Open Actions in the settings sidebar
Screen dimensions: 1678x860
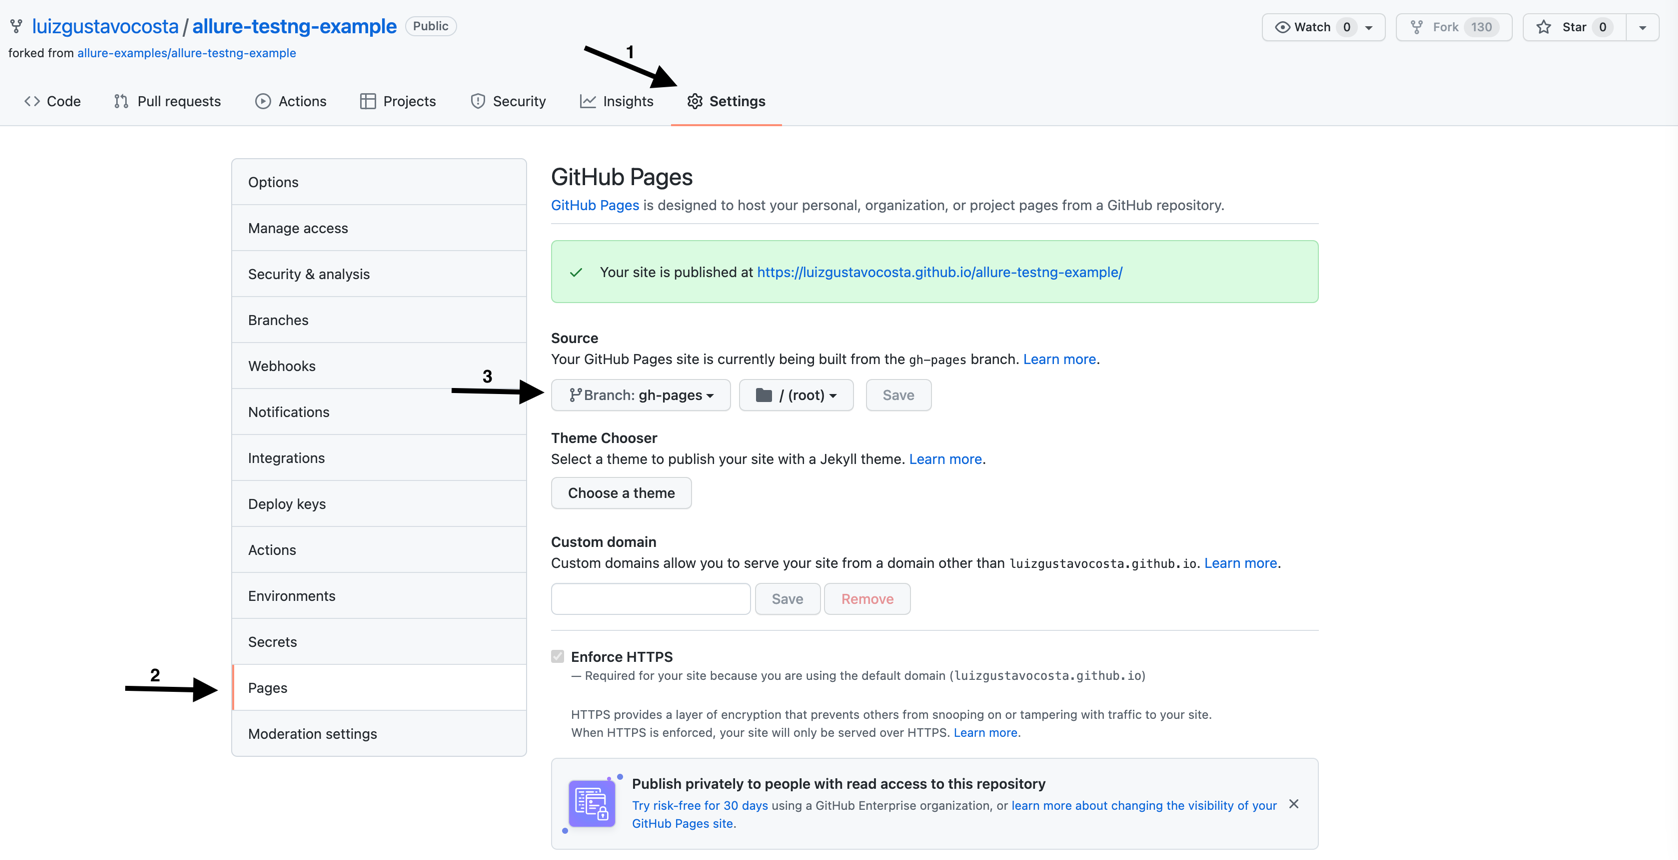[x=379, y=550]
